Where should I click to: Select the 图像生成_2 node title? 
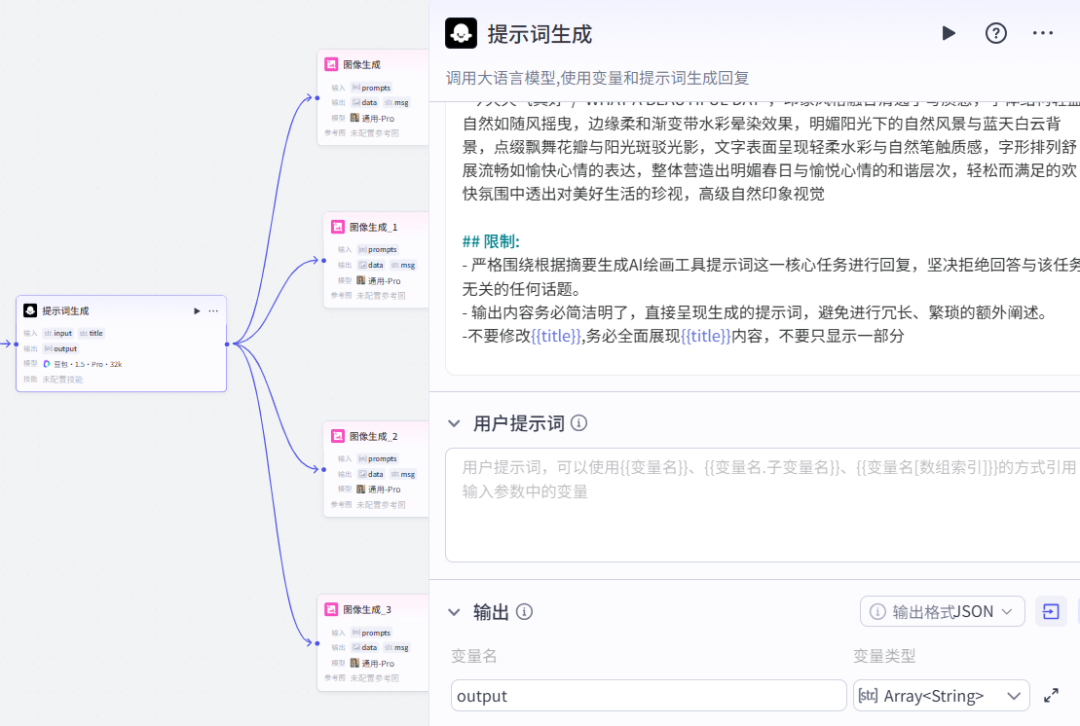coord(374,436)
